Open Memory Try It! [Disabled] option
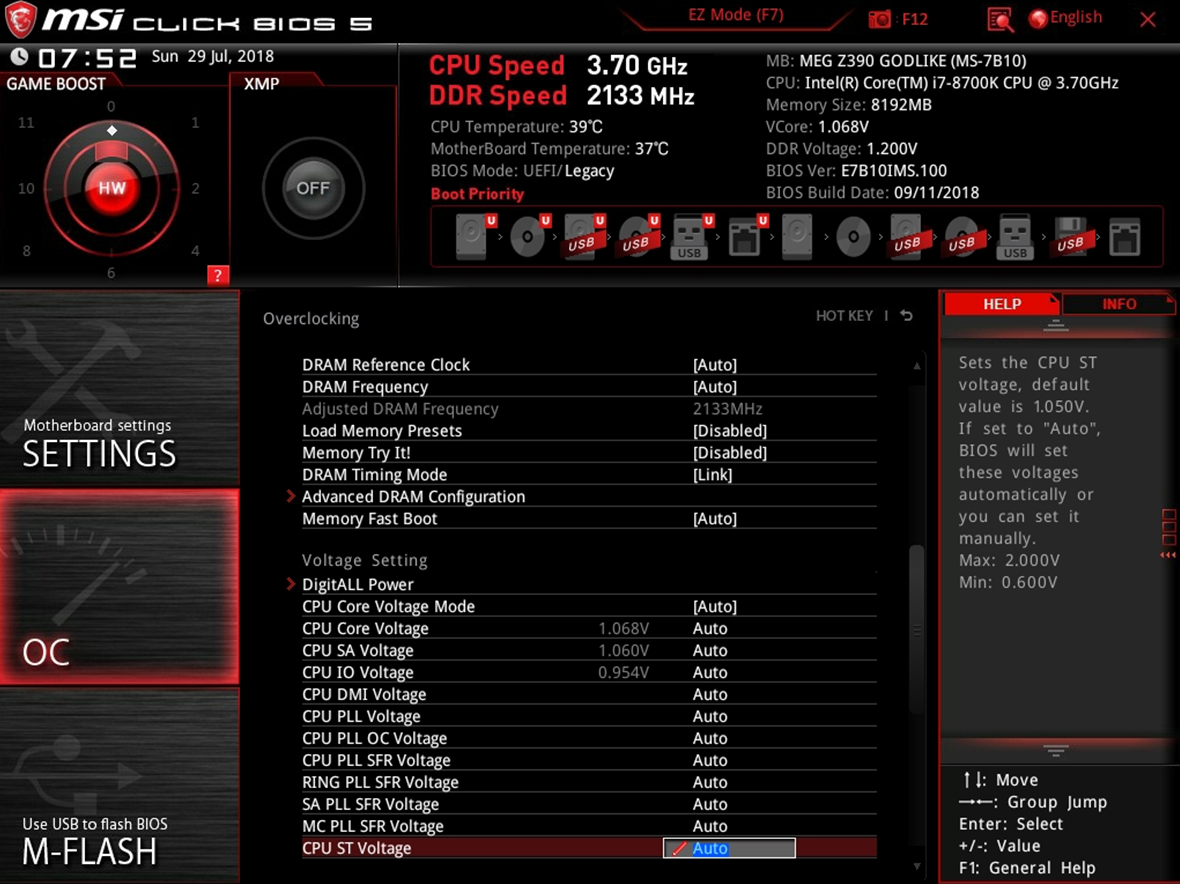The width and height of the screenshot is (1180, 884). pyautogui.click(x=730, y=452)
